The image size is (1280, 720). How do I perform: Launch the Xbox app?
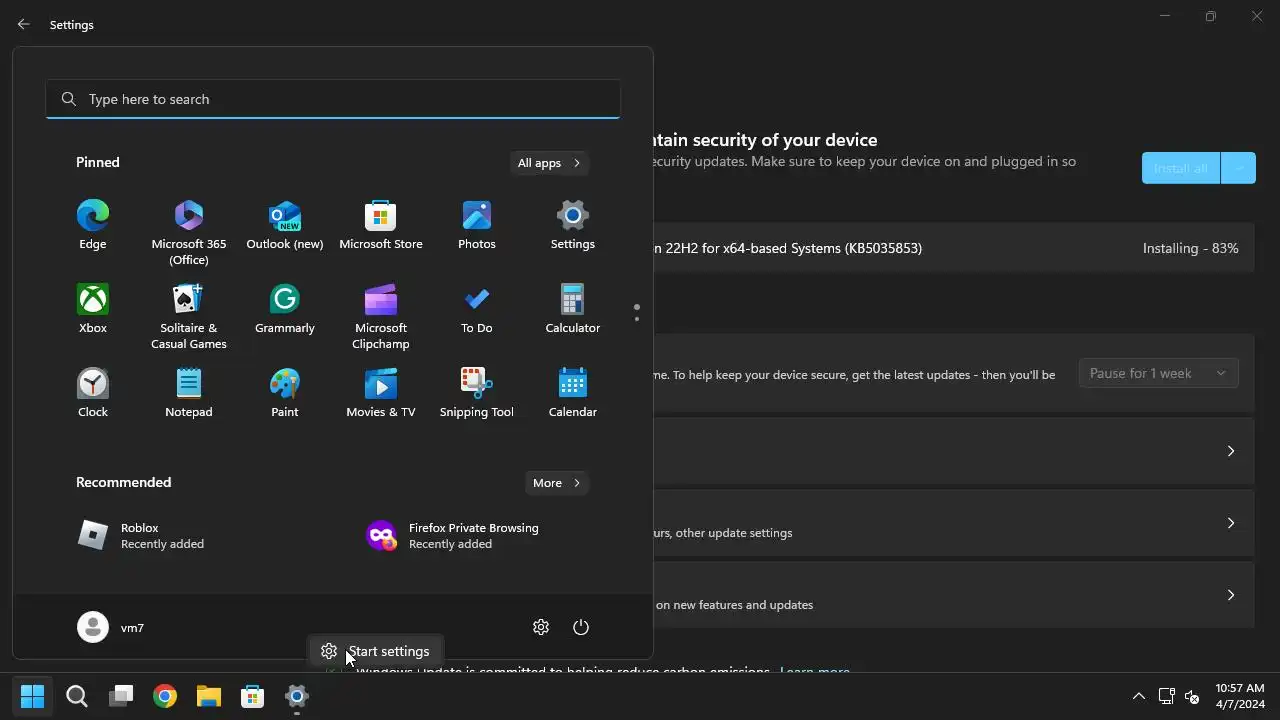(x=93, y=309)
